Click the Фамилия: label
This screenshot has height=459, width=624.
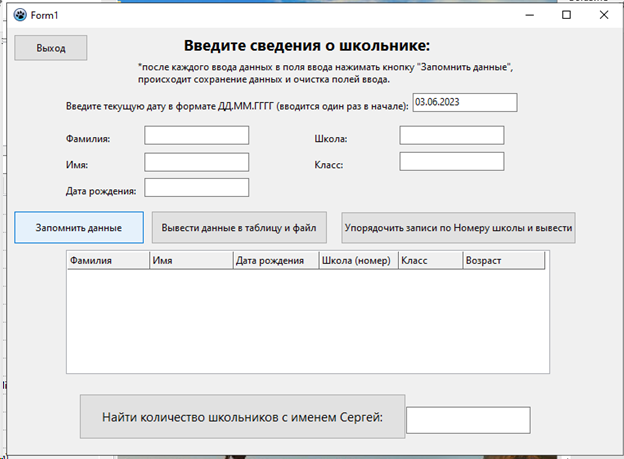(88, 139)
